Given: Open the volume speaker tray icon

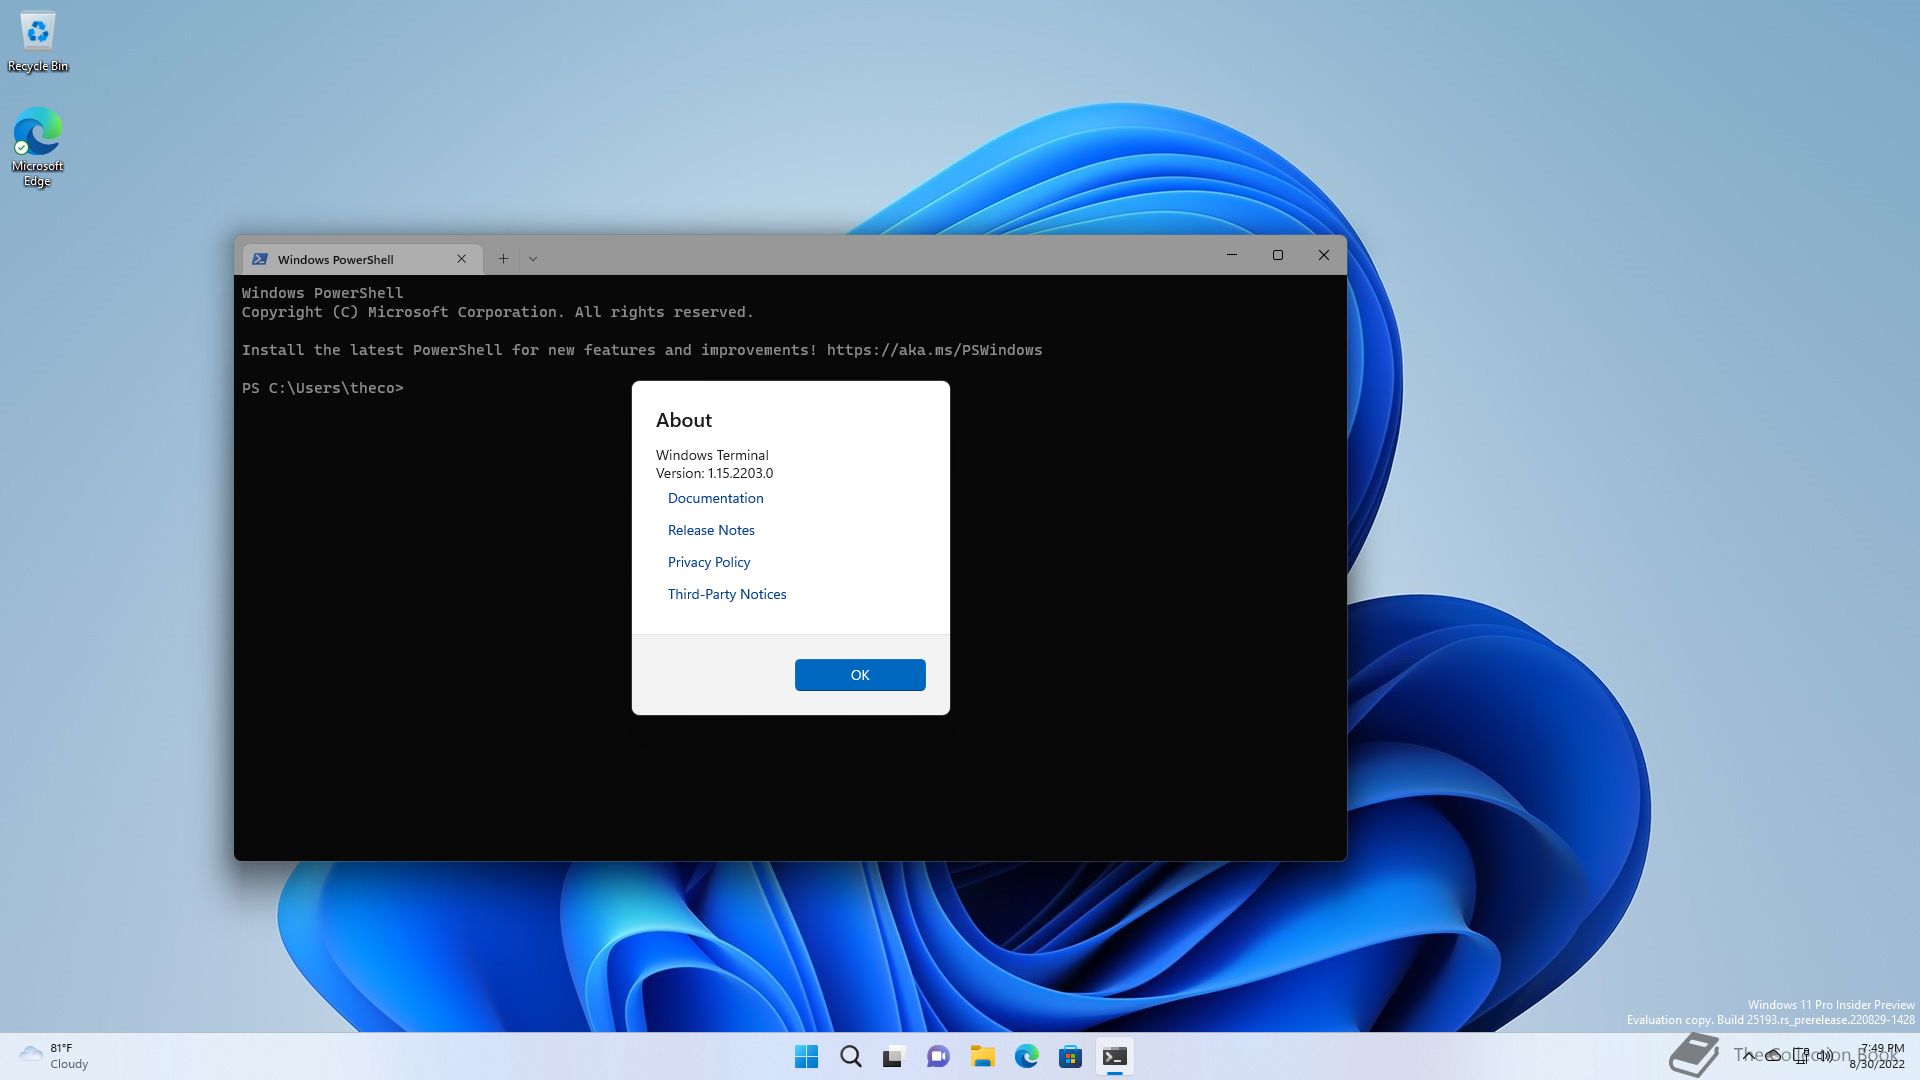Looking at the screenshot, I should pos(1825,1056).
